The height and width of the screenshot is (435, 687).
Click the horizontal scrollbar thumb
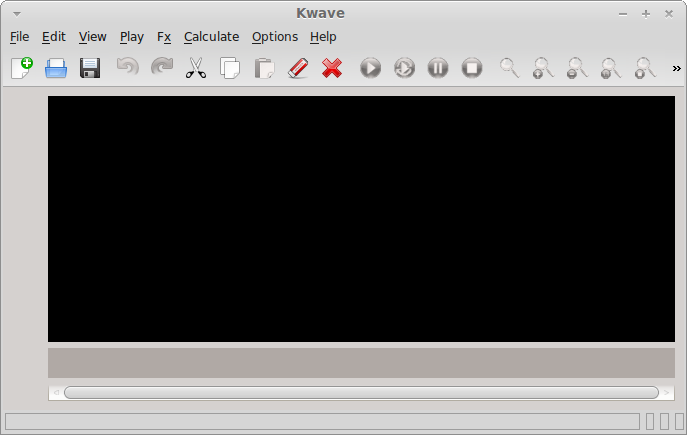click(x=361, y=393)
